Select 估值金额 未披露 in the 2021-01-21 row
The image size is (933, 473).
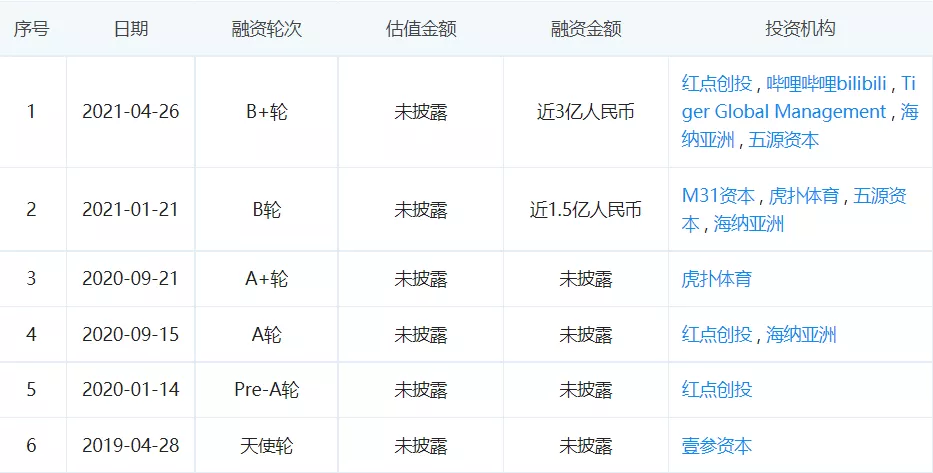[x=421, y=209]
